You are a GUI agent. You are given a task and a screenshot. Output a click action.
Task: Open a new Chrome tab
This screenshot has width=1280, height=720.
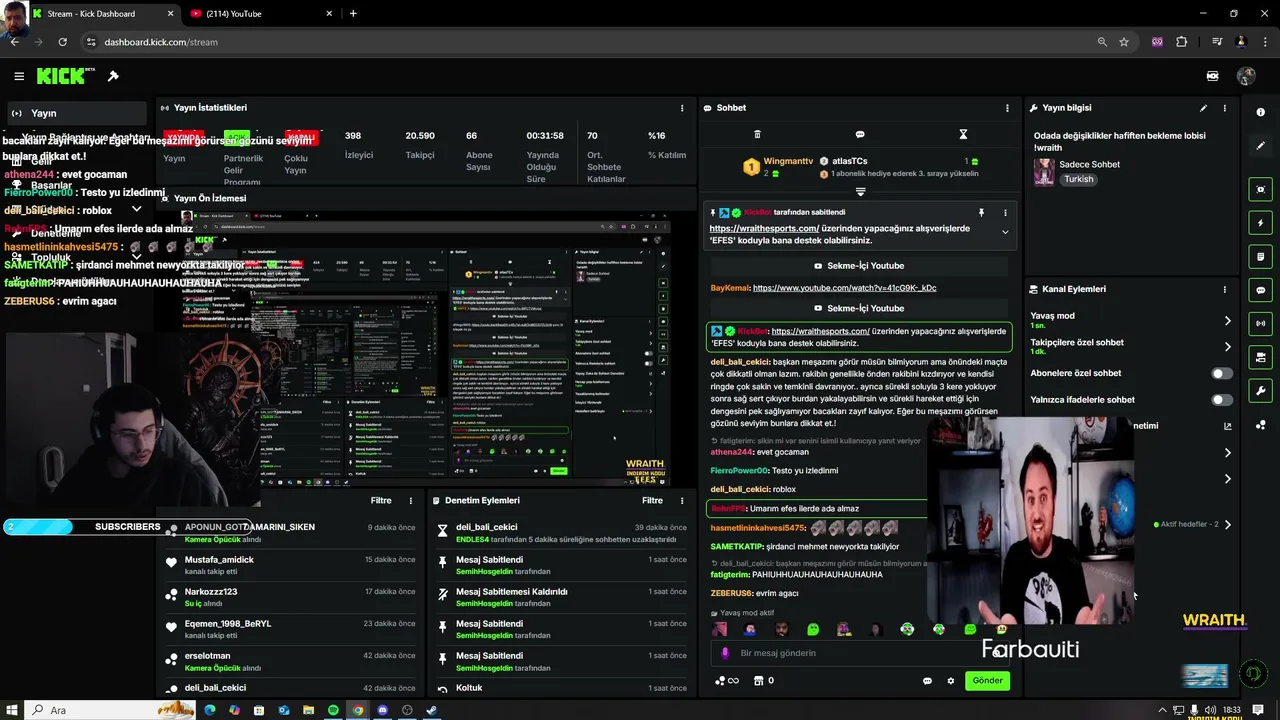(x=353, y=13)
